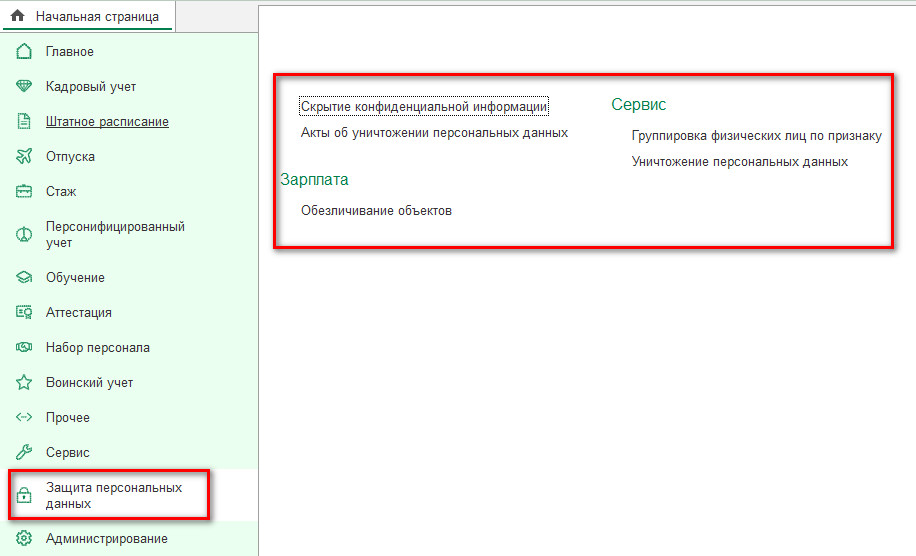Click the gear icon for Администрирование
Image resolution: width=916 pixels, height=556 pixels.
click(x=25, y=539)
